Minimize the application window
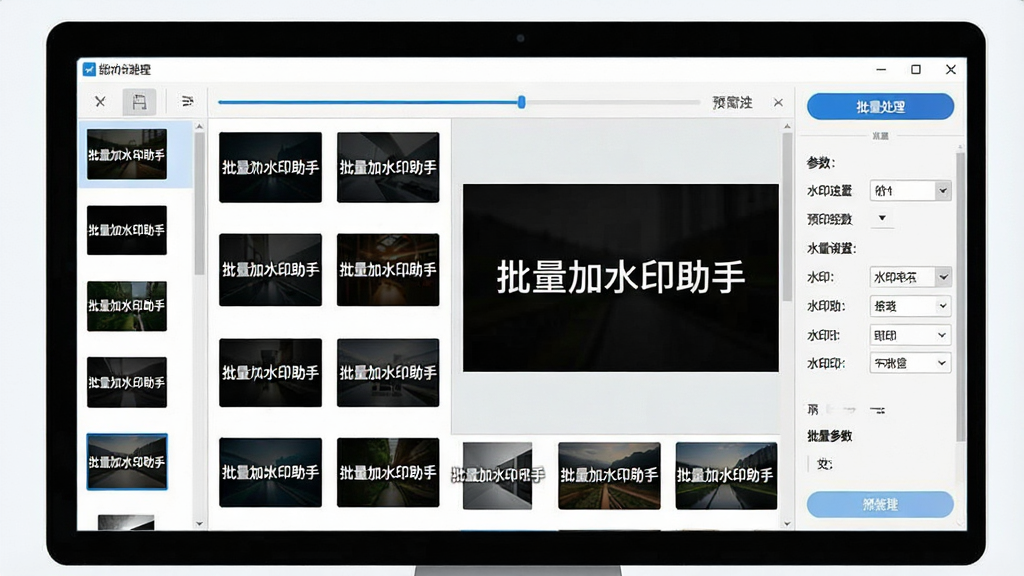The height and width of the screenshot is (576, 1024). coord(881,69)
